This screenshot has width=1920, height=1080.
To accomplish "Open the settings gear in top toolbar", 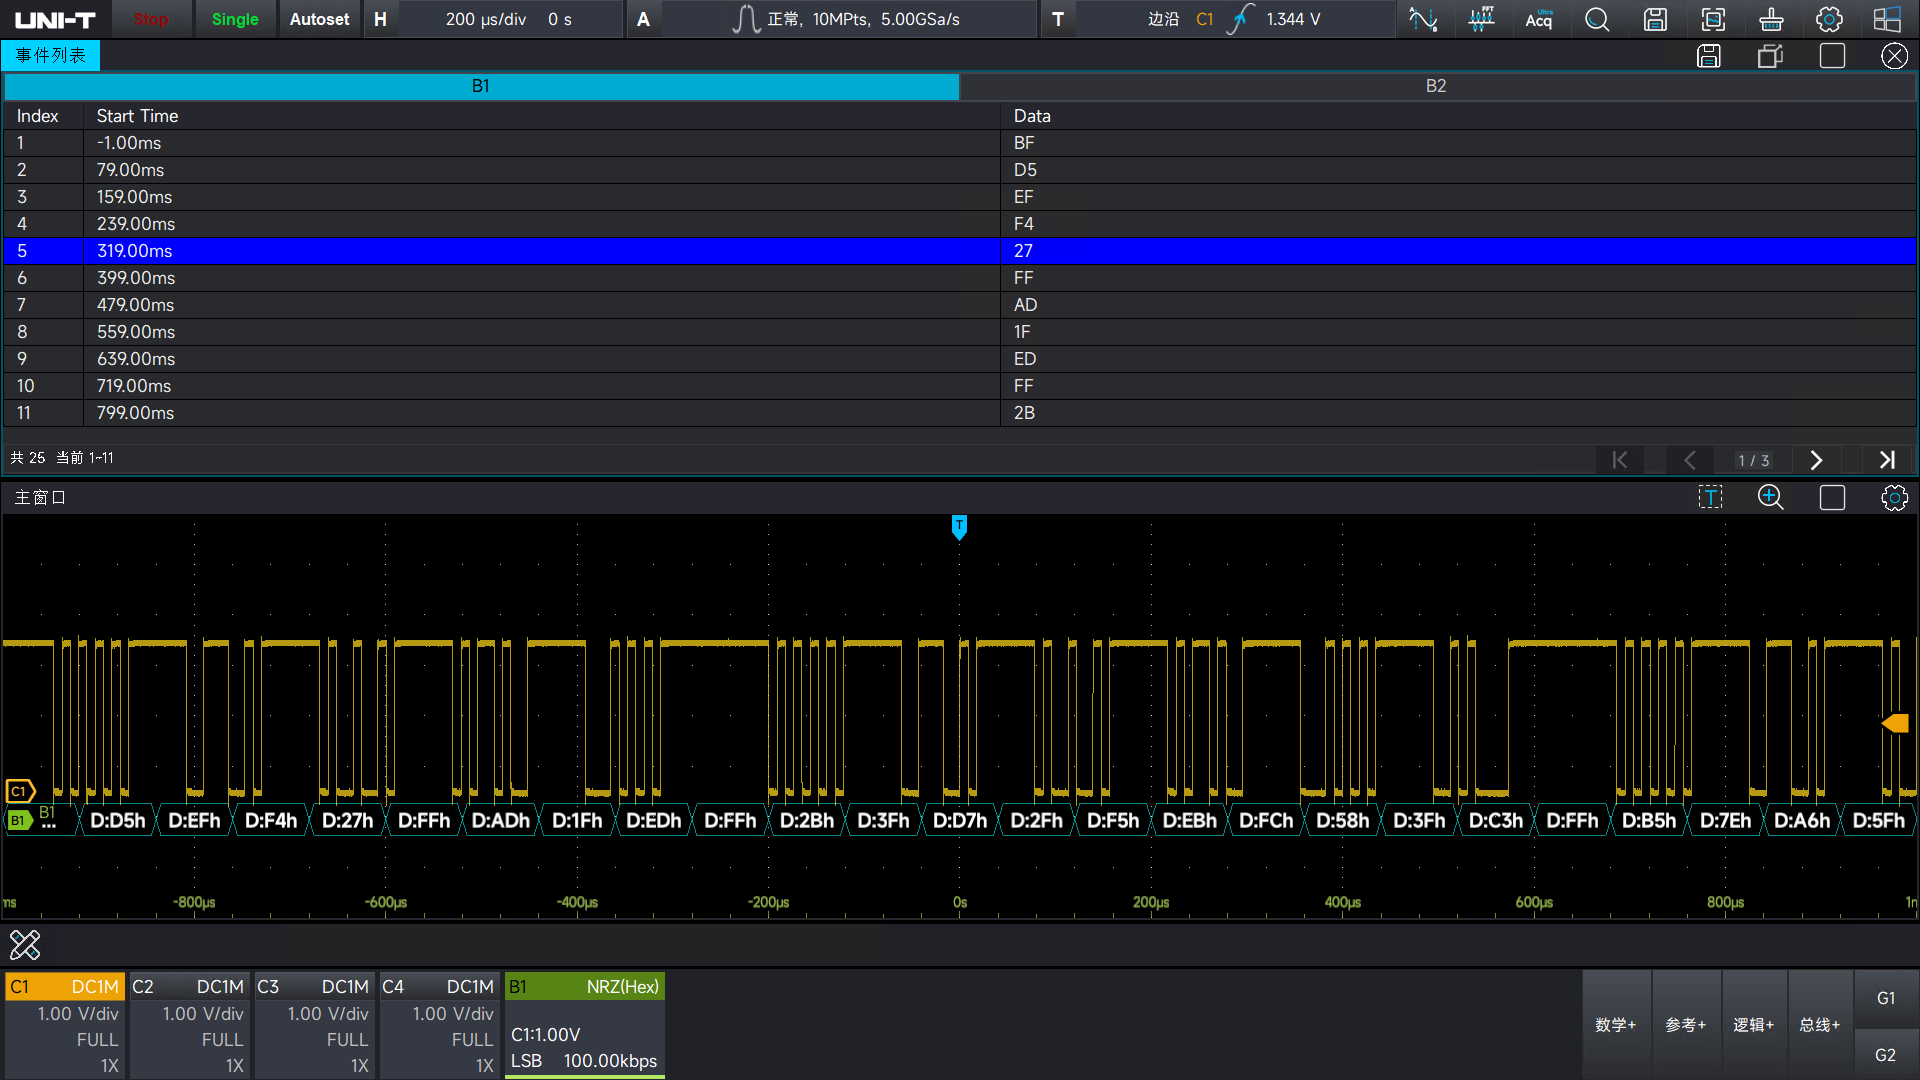I will [x=1829, y=19].
